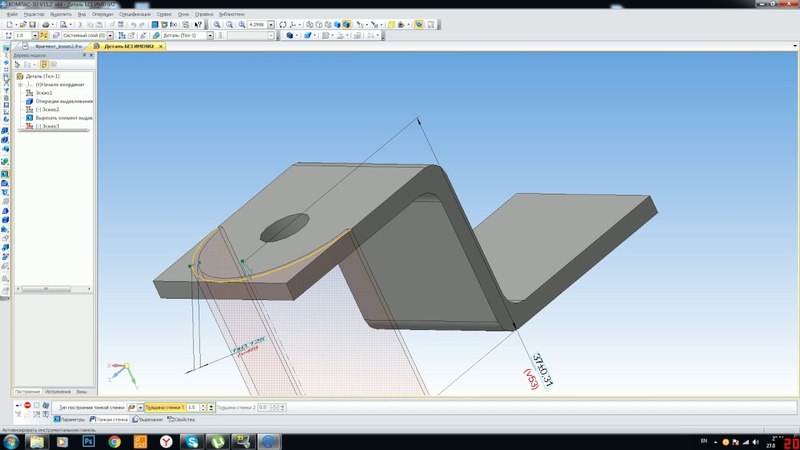Viewport: 800px width, 450px height.
Task: Select Операция выдавливания in the model tree
Action: click(x=63, y=101)
